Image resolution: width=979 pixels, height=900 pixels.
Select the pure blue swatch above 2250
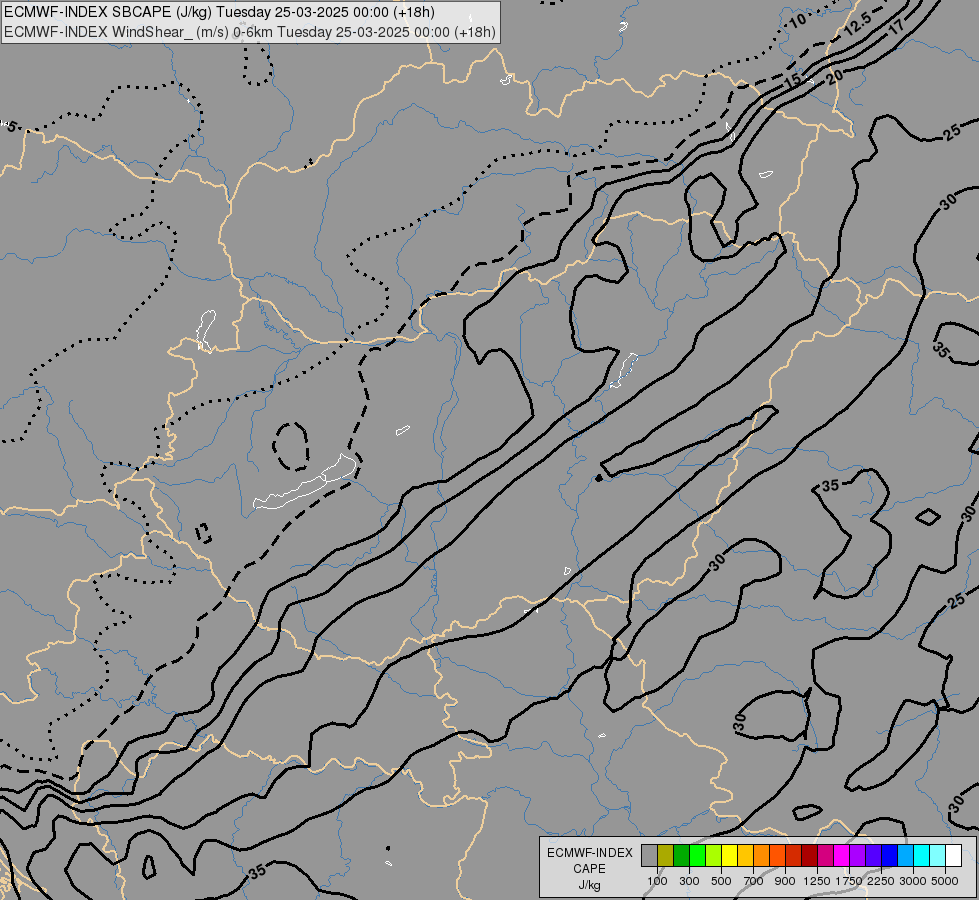pyautogui.click(x=890, y=855)
